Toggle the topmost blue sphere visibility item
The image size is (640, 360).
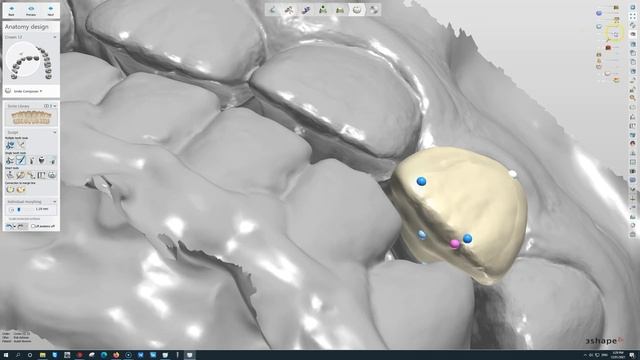click(x=599, y=13)
